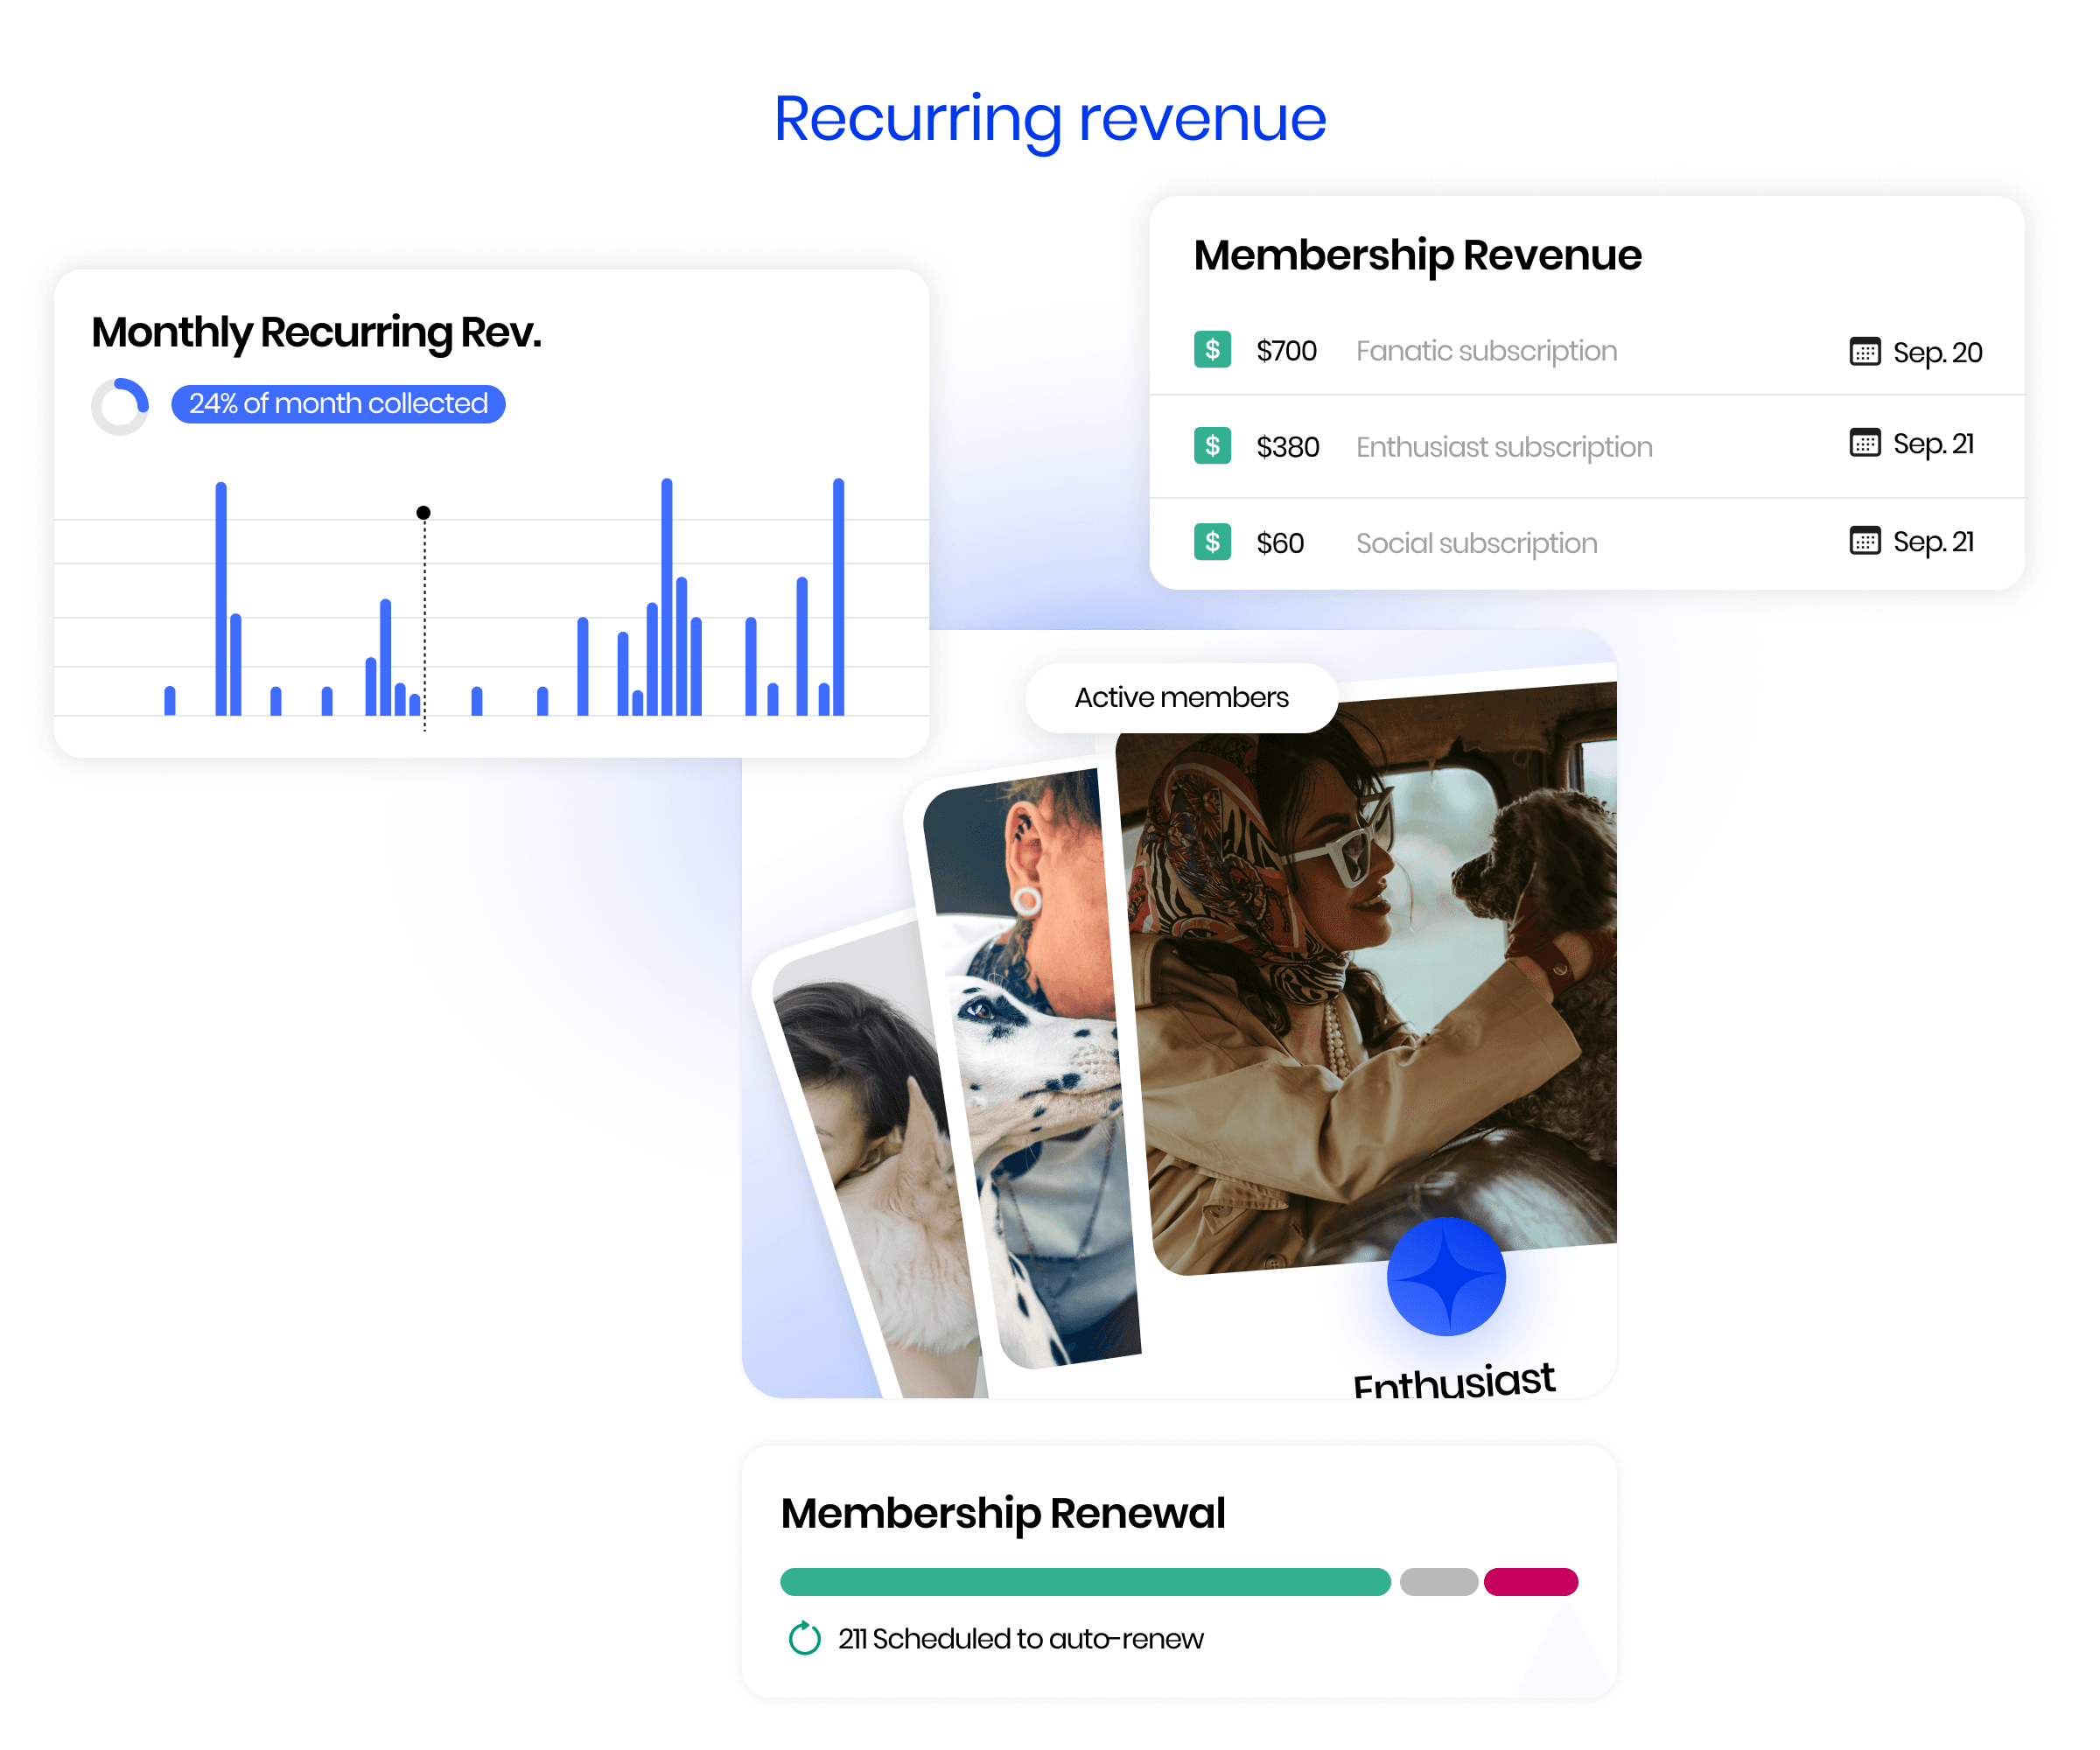
Task: Click the calendar icon next to Sep. 20
Action: point(1864,351)
